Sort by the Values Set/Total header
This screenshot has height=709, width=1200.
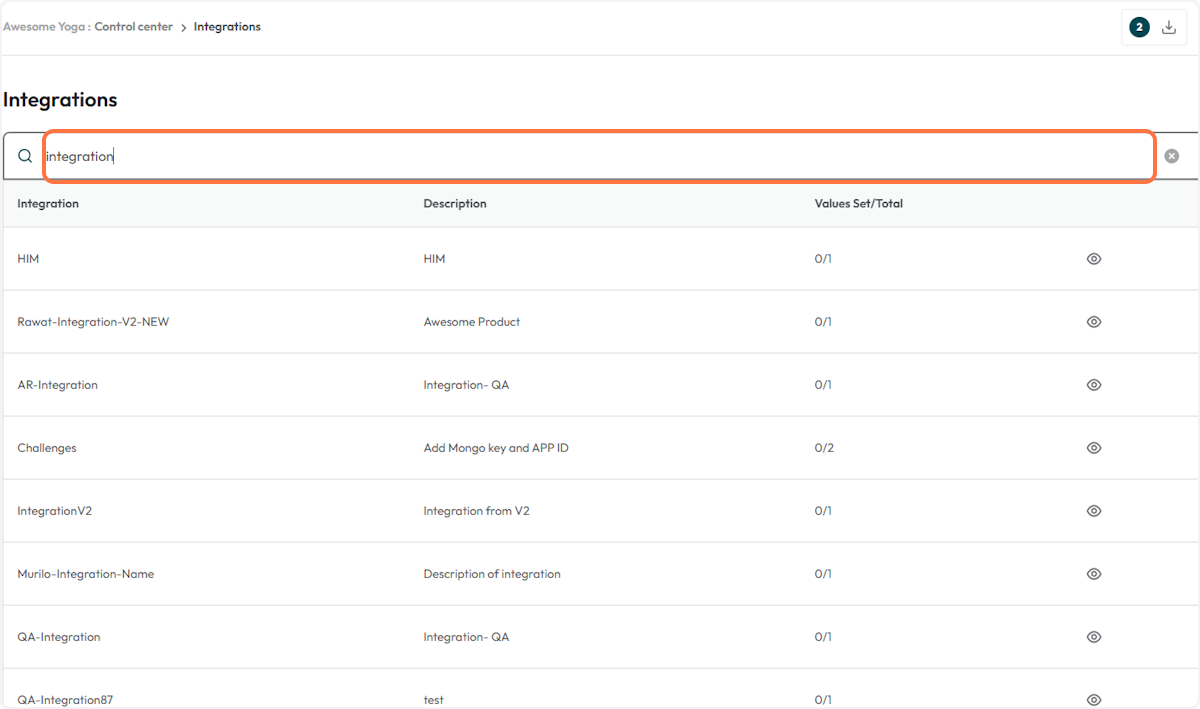[859, 203]
